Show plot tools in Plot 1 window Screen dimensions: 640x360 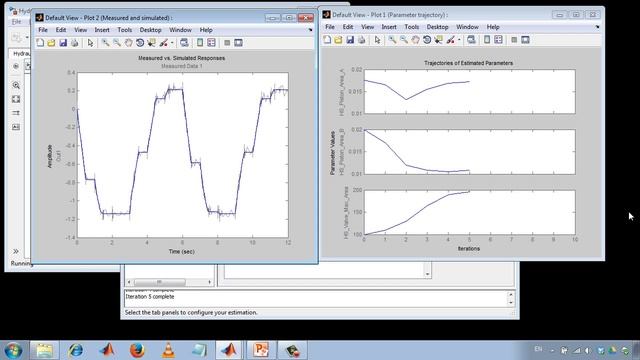(x=526, y=40)
